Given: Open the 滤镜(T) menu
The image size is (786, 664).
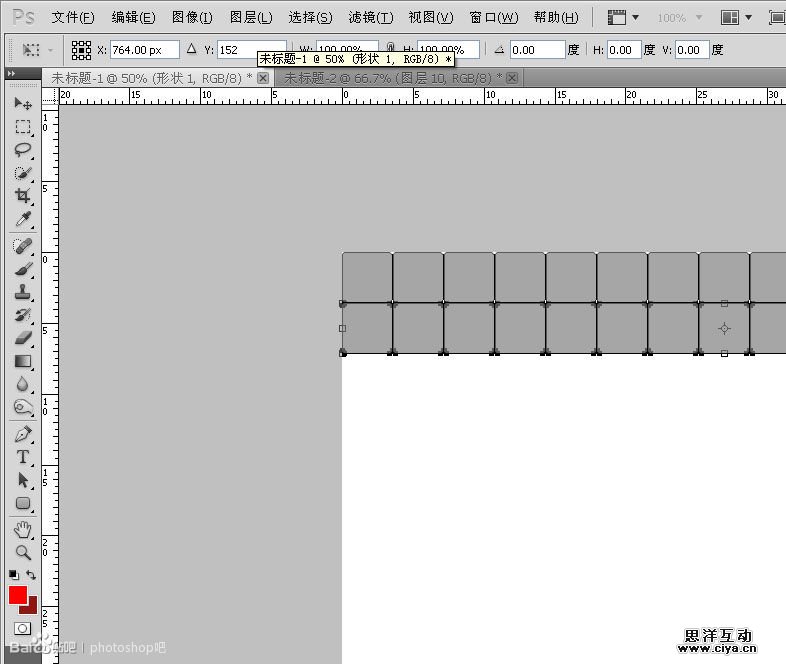Looking at the screenshot, I should [370, 18].
